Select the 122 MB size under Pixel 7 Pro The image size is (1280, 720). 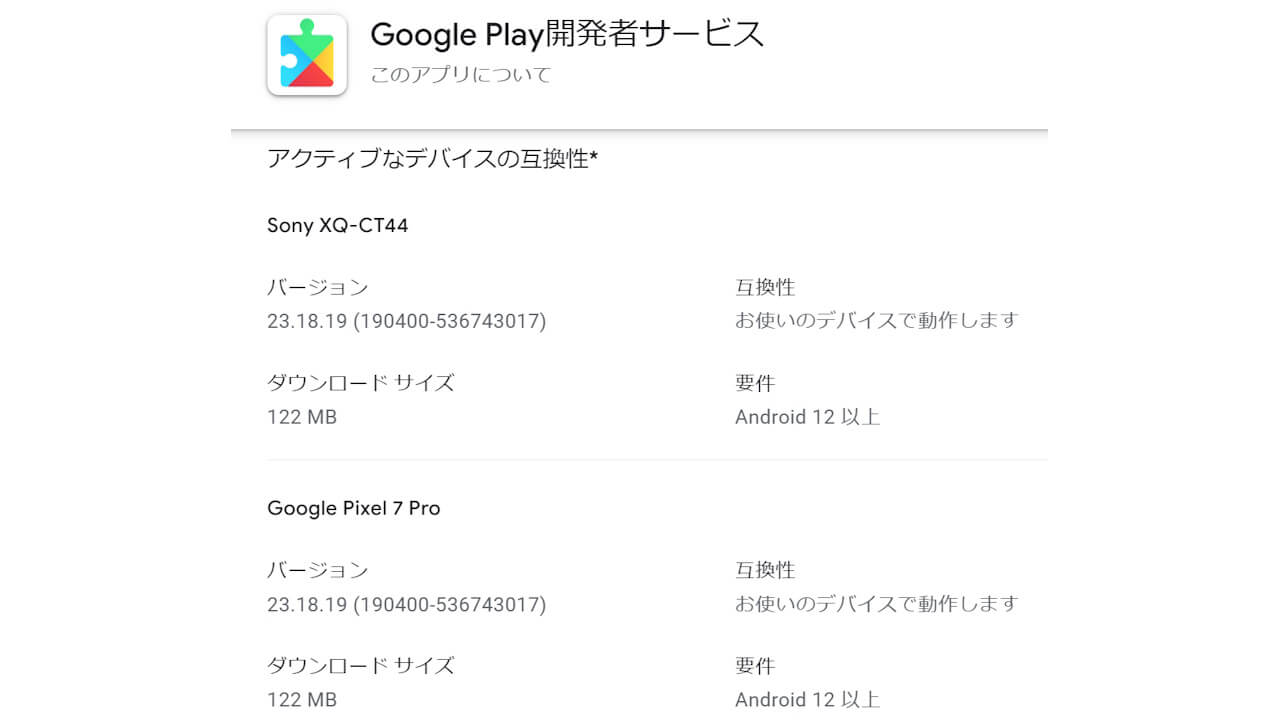click(302, 700)
